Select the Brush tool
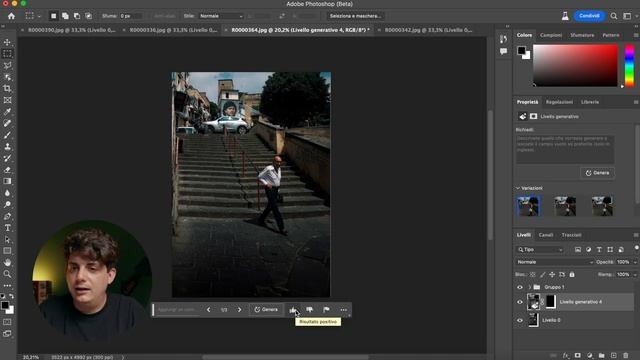The width and height of the screenshot is (640, 360). 7,135
